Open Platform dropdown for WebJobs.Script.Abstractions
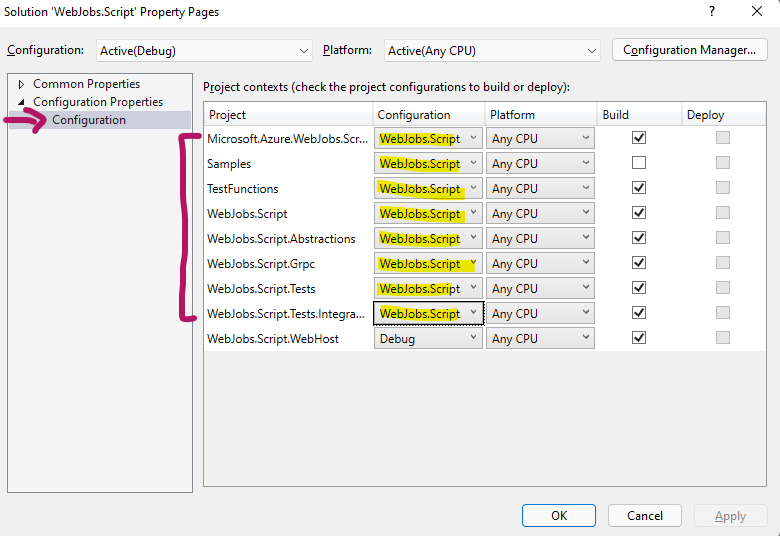The image size is (780, 536). tap(540, 238)
